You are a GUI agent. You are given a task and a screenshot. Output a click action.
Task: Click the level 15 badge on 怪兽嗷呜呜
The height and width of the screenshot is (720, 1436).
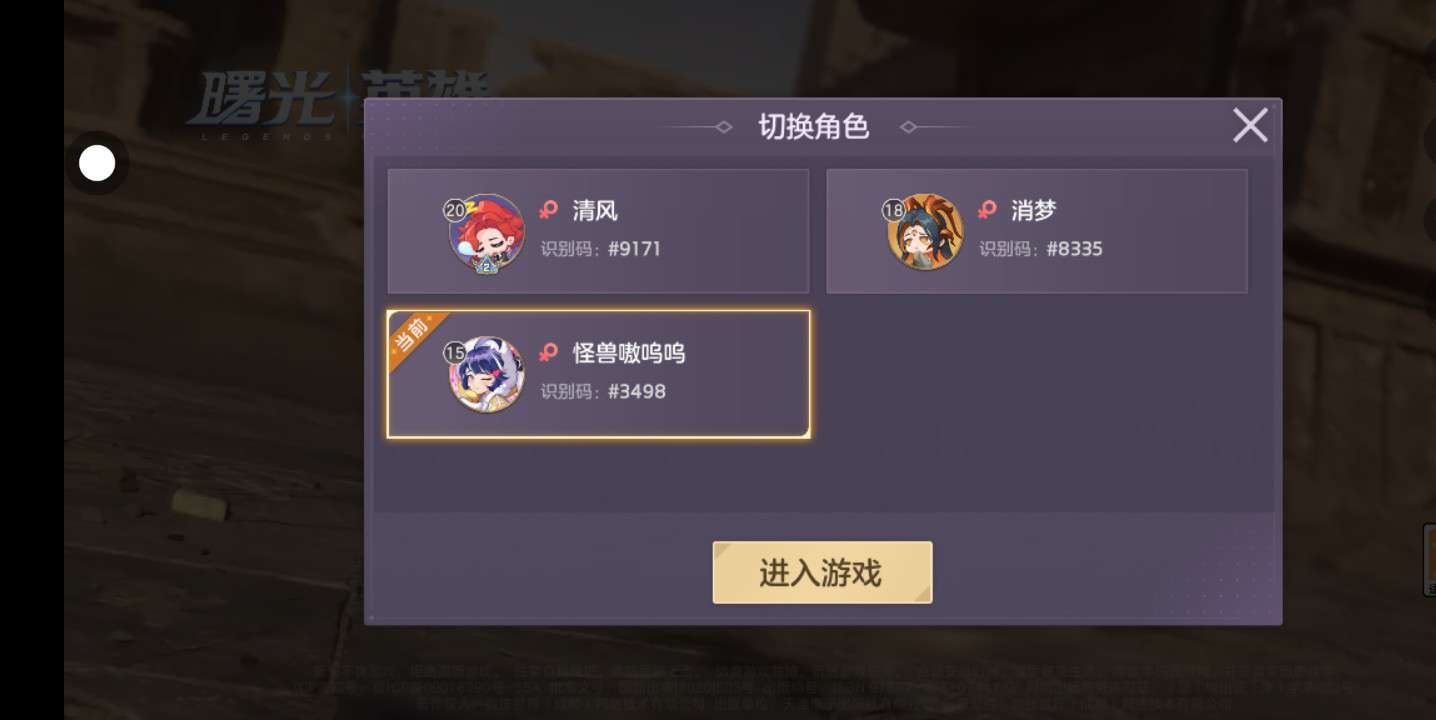tap(455, 353)
